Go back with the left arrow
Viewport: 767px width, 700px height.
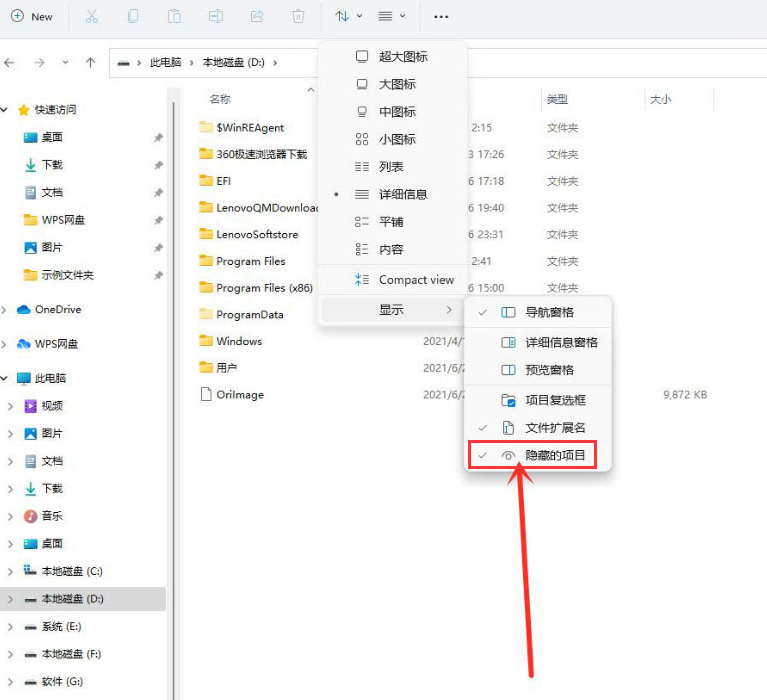(9, 63)
